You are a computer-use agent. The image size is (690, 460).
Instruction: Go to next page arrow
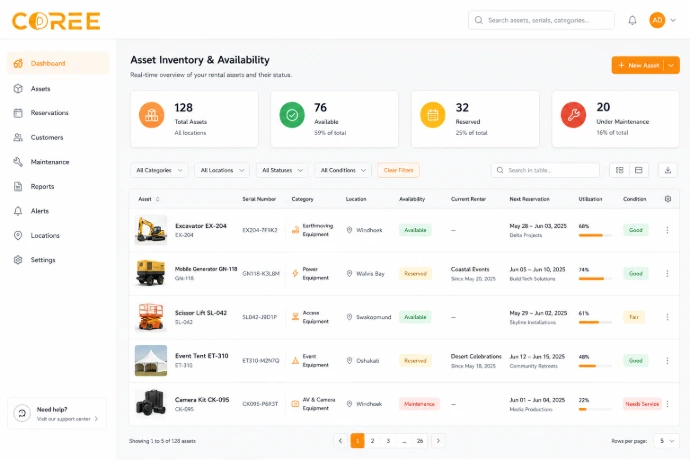438,441
